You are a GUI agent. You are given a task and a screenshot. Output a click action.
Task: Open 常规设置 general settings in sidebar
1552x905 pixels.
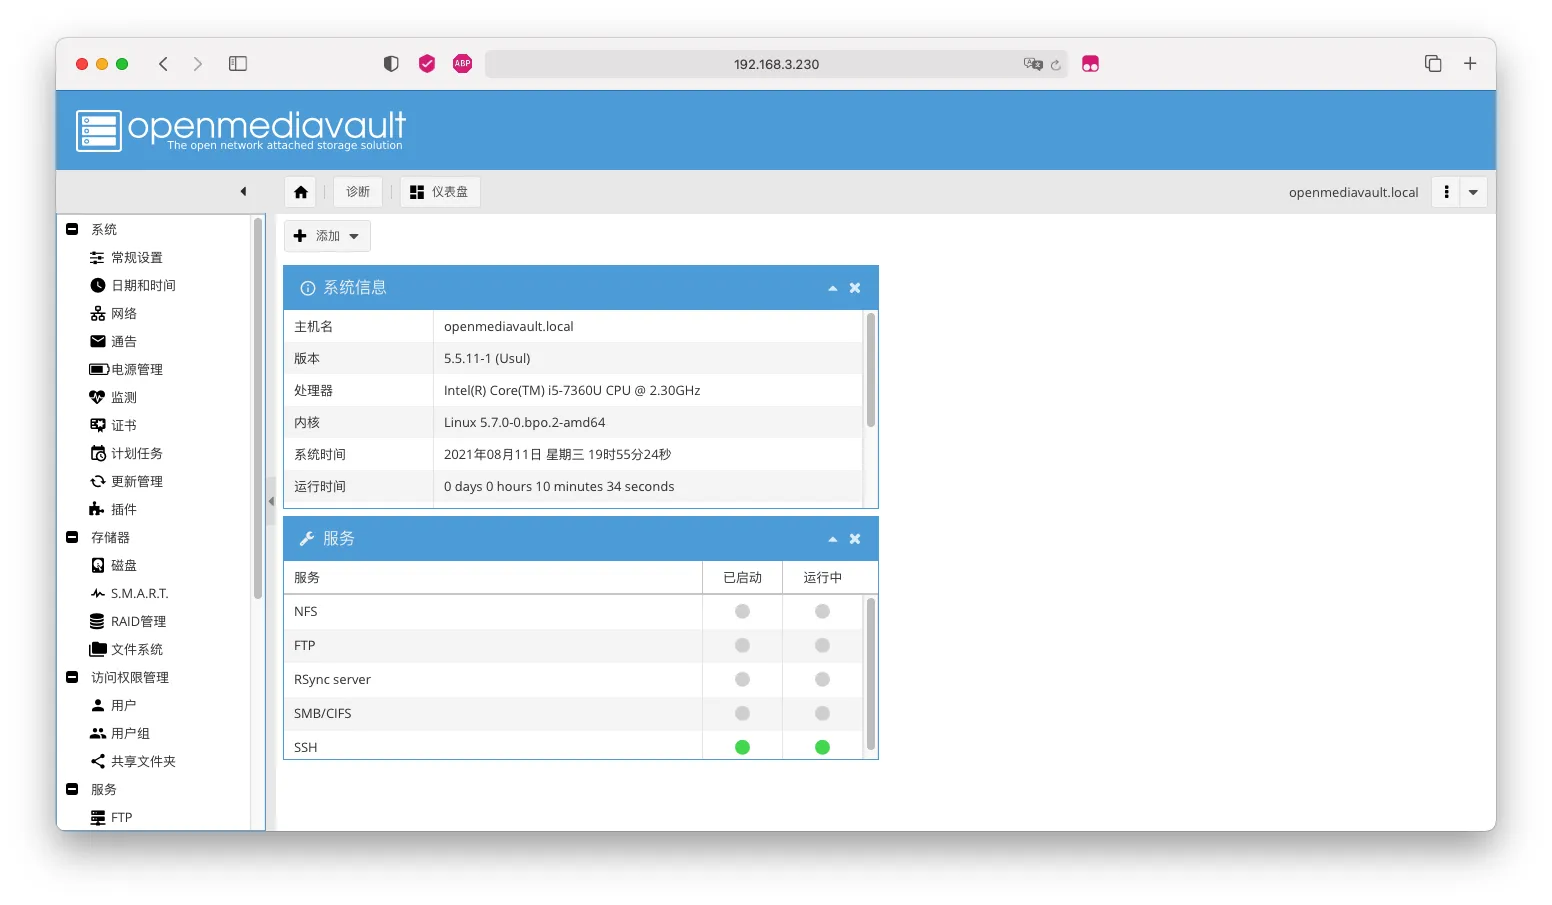click(x=136, y=258)
